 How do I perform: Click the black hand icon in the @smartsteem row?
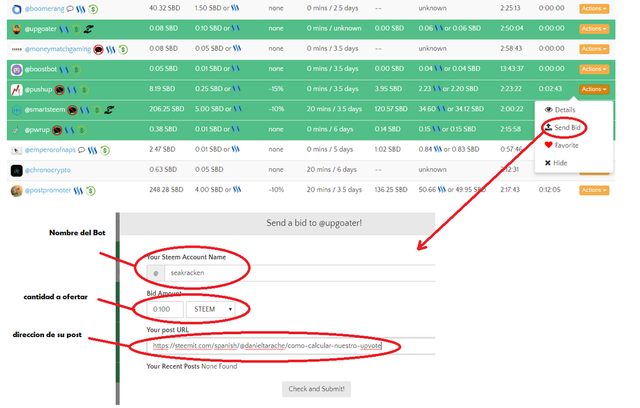(x=109, y=110)
